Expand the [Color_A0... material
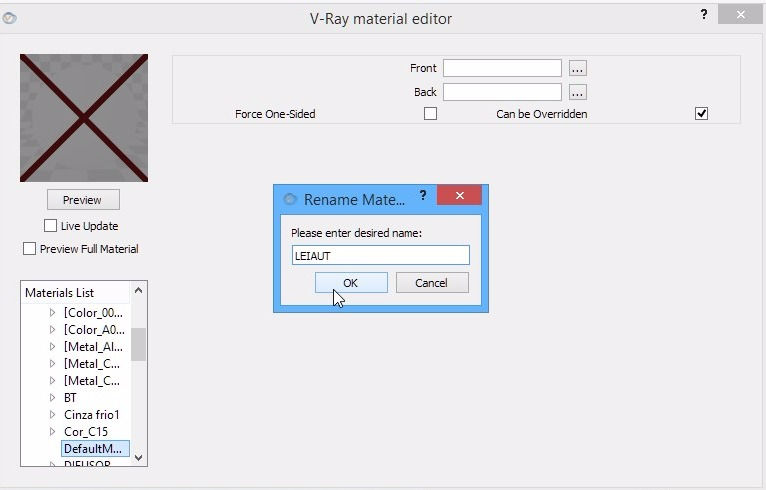766x490 pixels. [x=52, y=330]
